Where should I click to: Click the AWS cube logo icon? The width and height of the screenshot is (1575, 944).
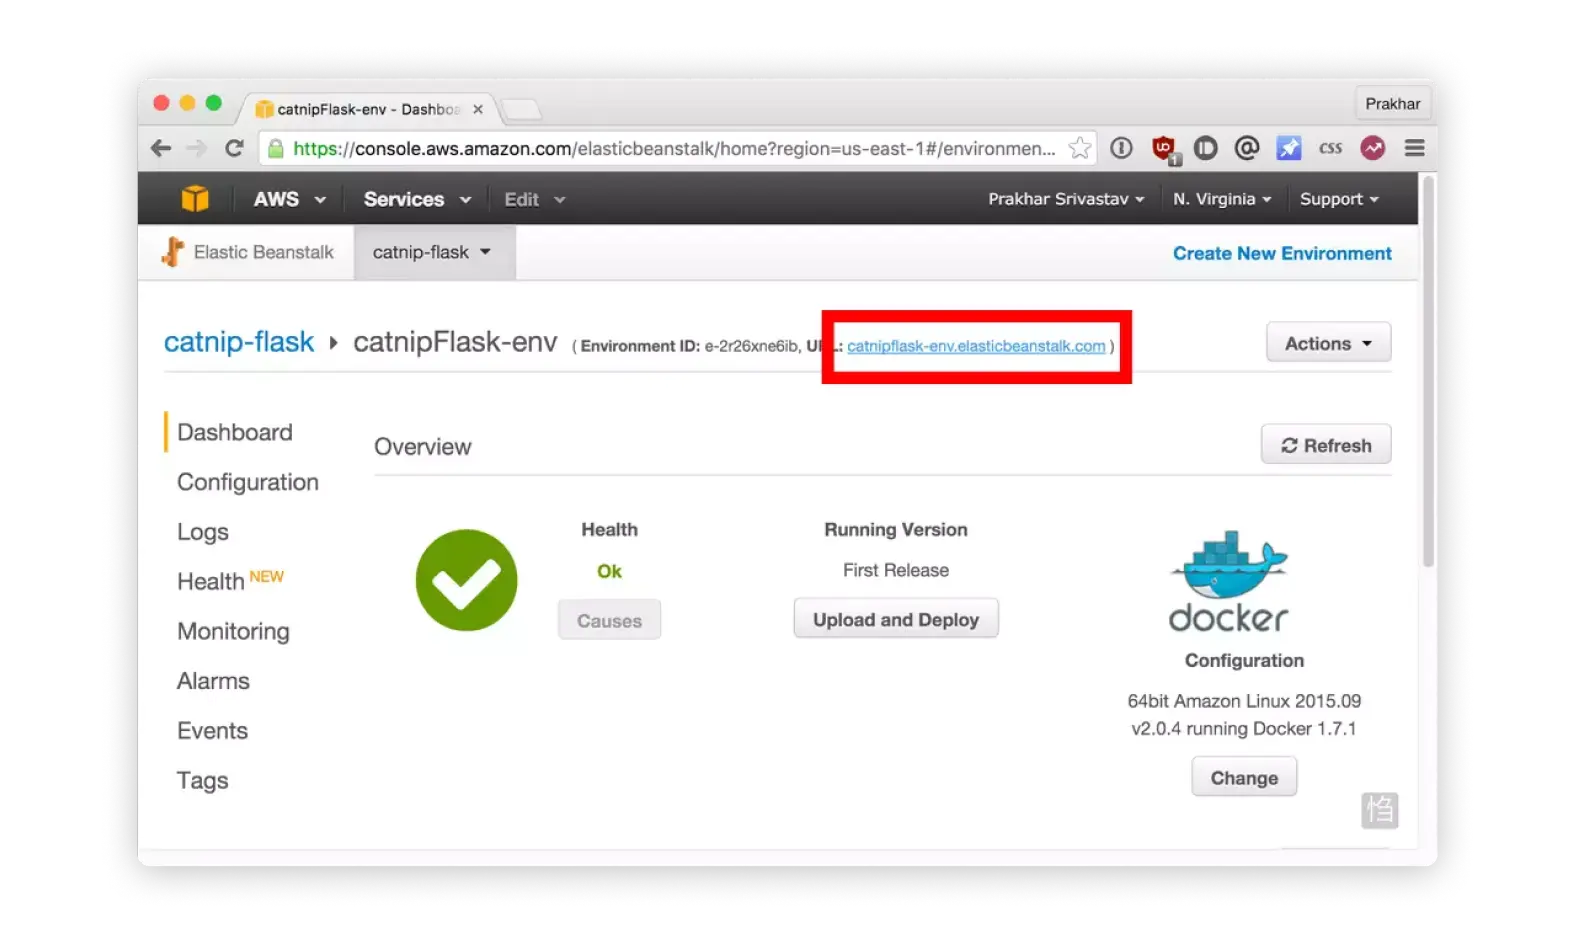click(x=195, y=199)
